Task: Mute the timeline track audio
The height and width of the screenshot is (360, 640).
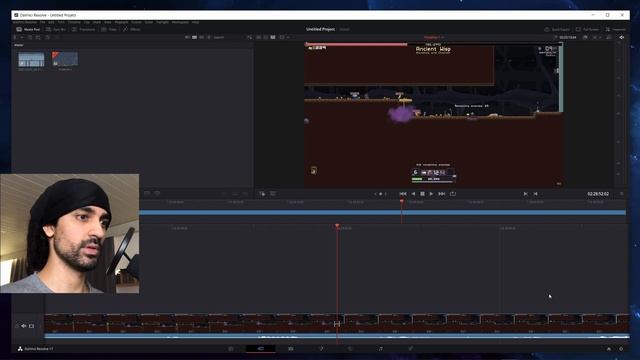Action: click(23, 326)
